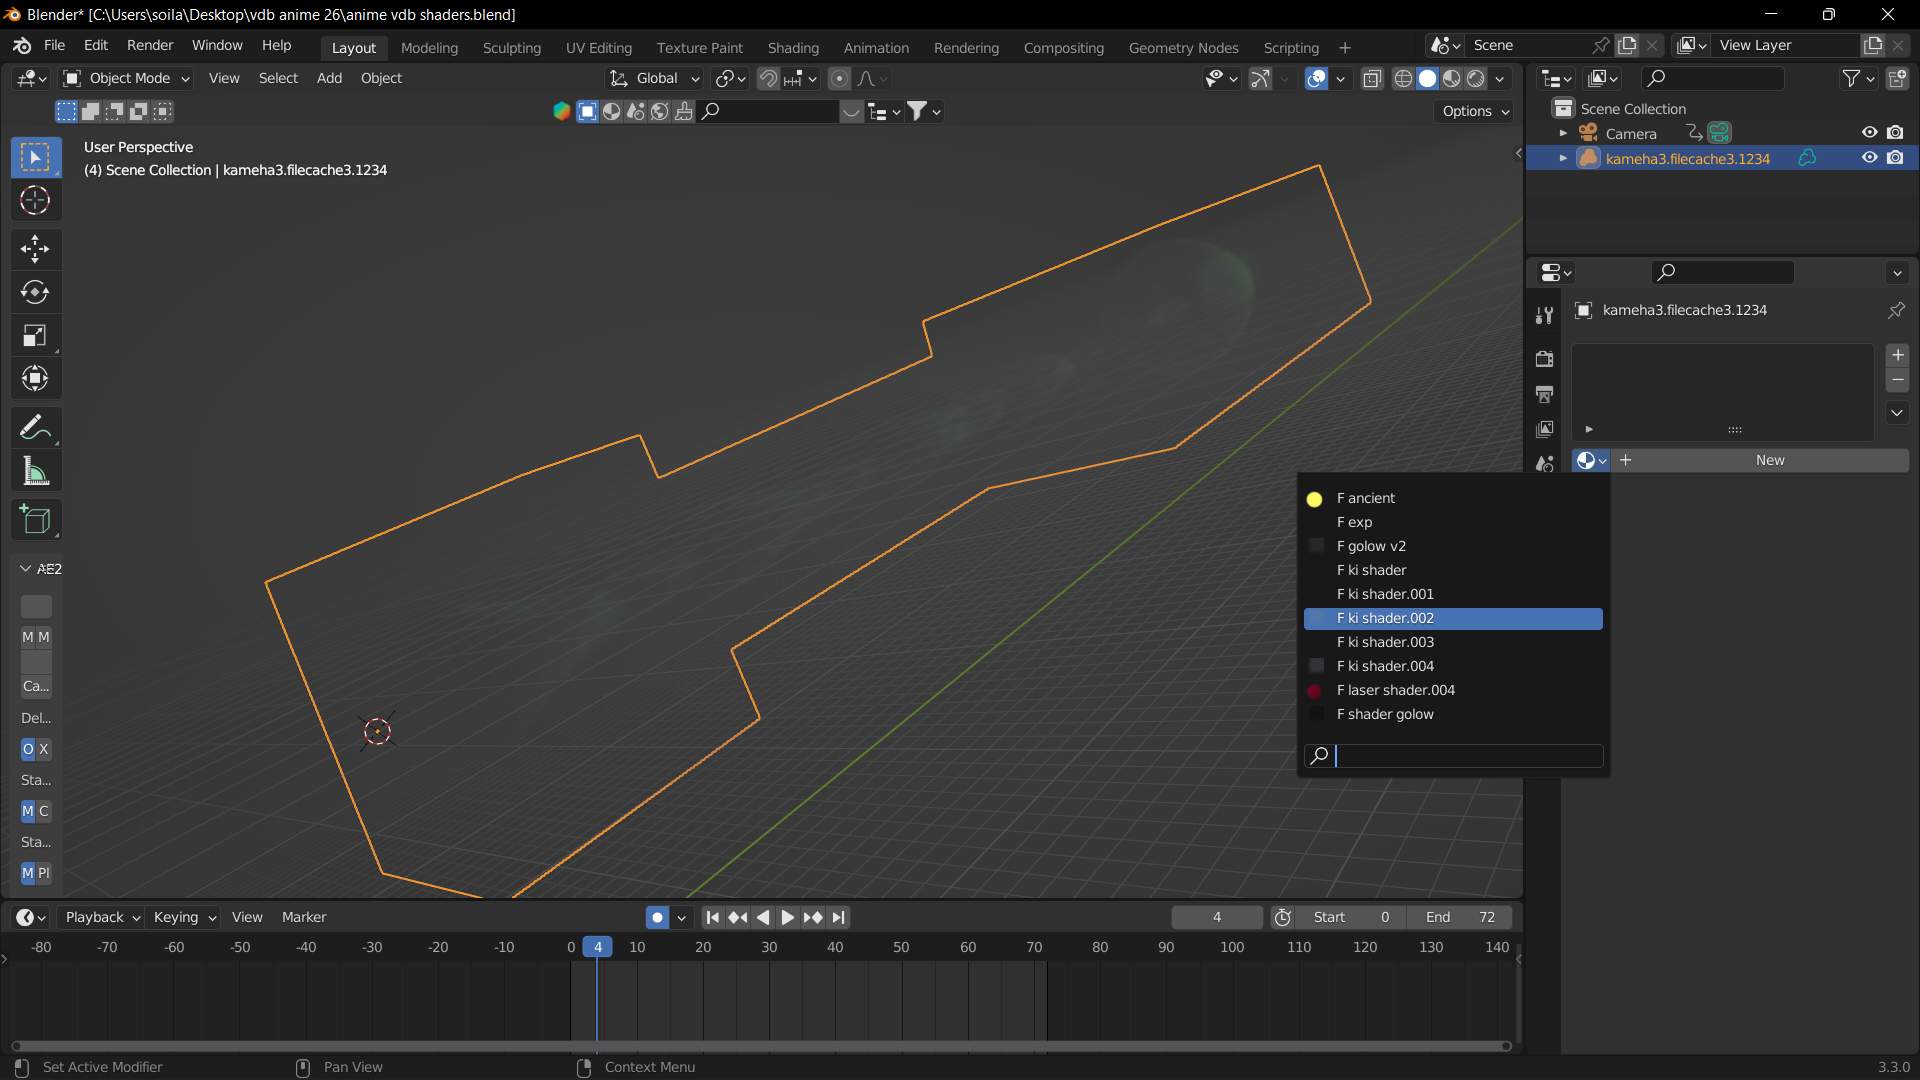Select the Measure tool

click(x=35, y=471)
